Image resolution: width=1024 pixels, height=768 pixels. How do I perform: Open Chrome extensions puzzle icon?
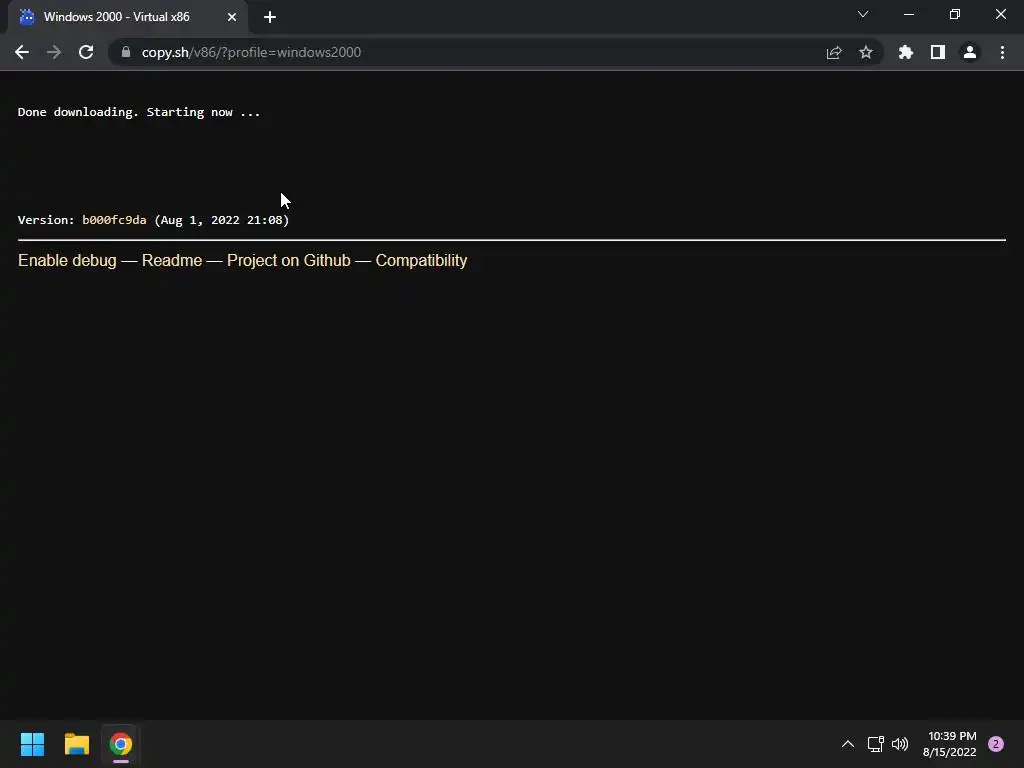(906, 52)
